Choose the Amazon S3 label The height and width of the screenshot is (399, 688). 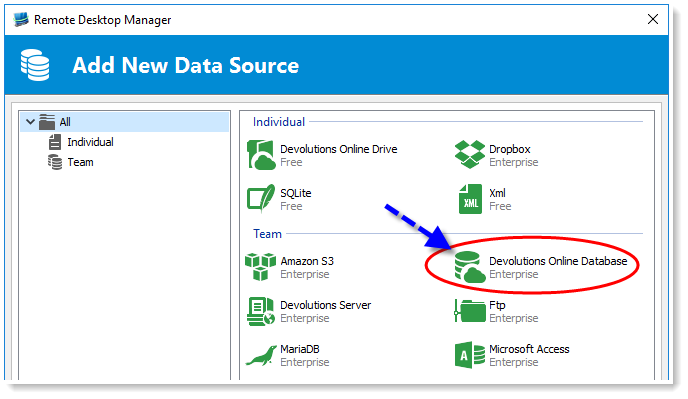[x=307, y=261]
